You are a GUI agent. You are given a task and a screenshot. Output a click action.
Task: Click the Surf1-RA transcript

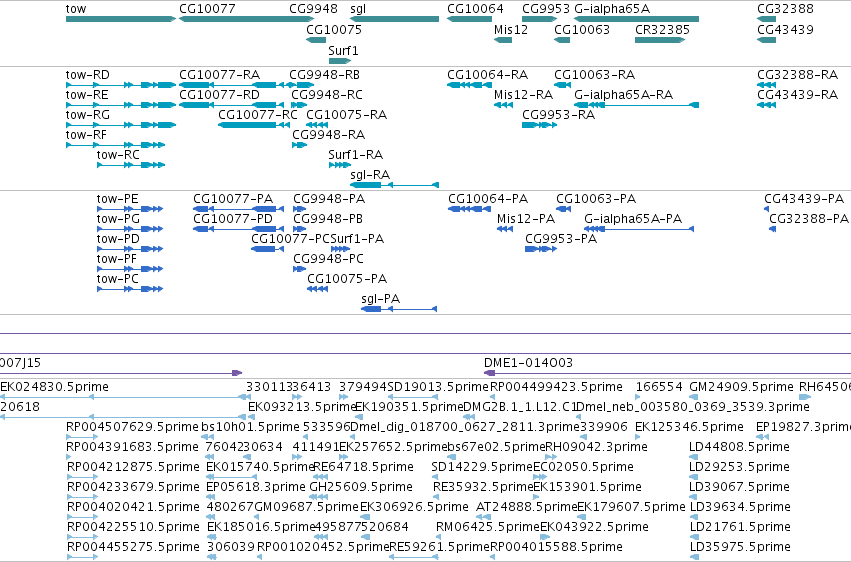[340, 165]
